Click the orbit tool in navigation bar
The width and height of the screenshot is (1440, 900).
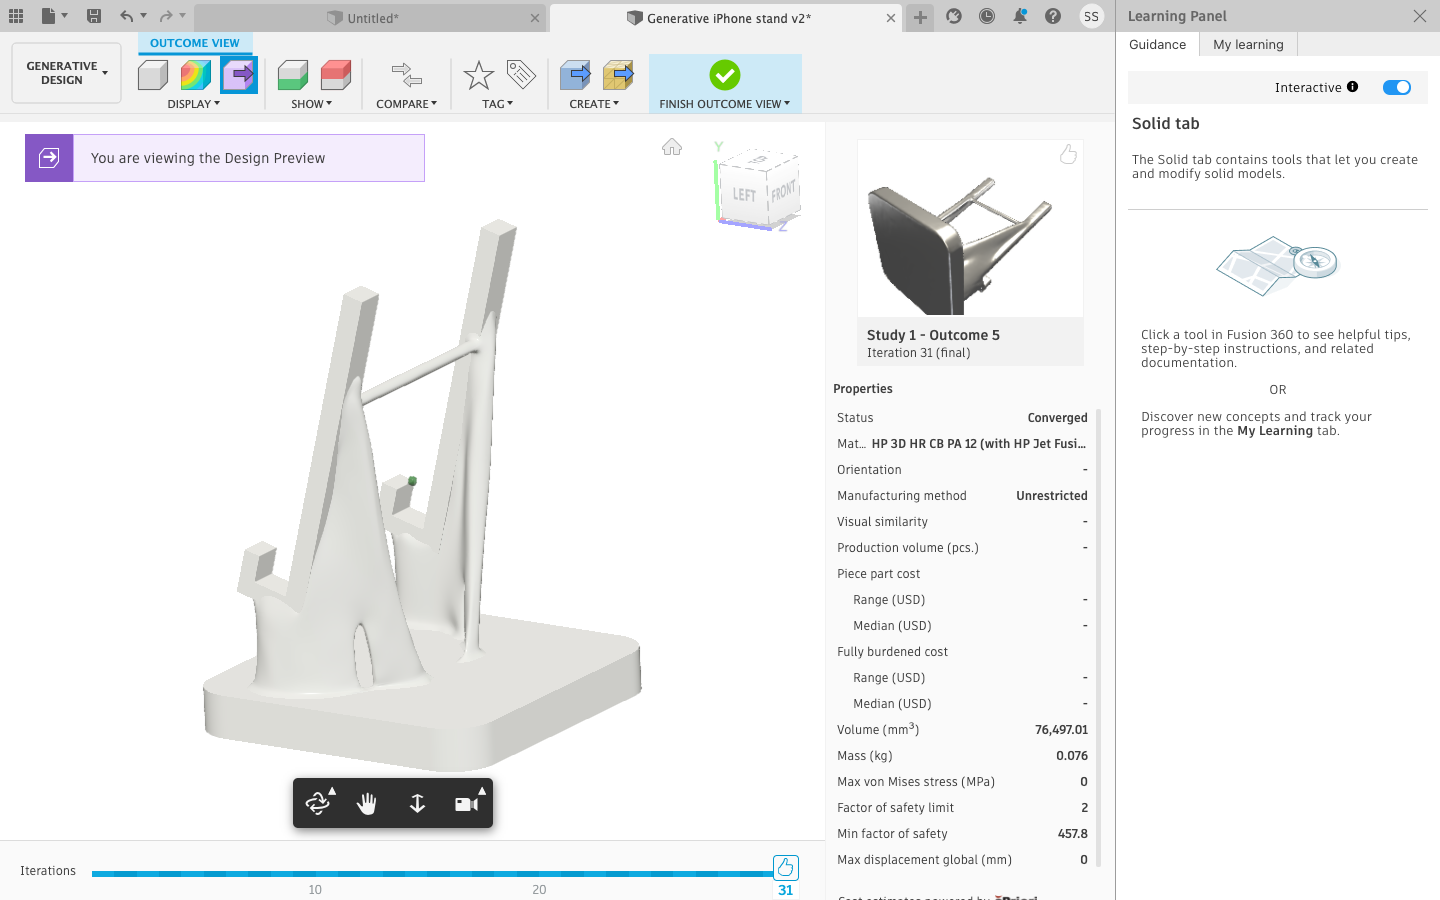point(318,803)
